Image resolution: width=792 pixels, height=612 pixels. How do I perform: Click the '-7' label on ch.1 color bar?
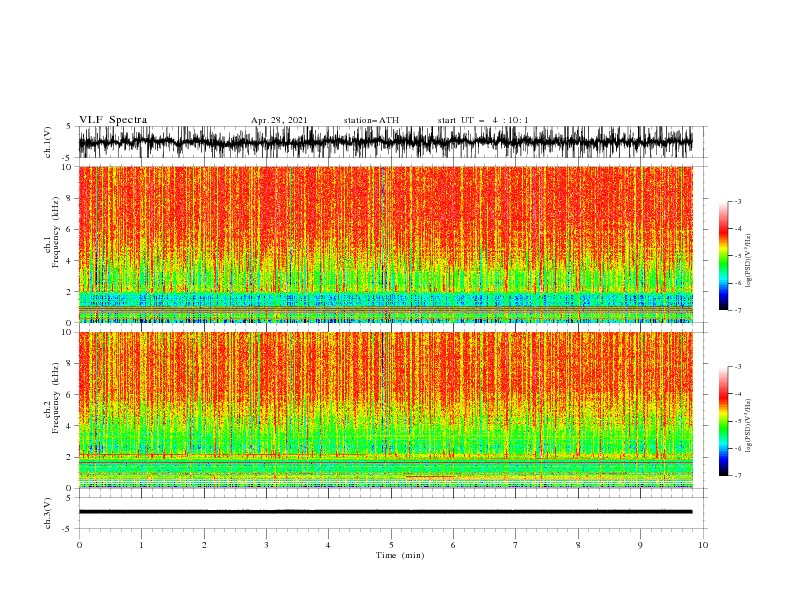738,311
